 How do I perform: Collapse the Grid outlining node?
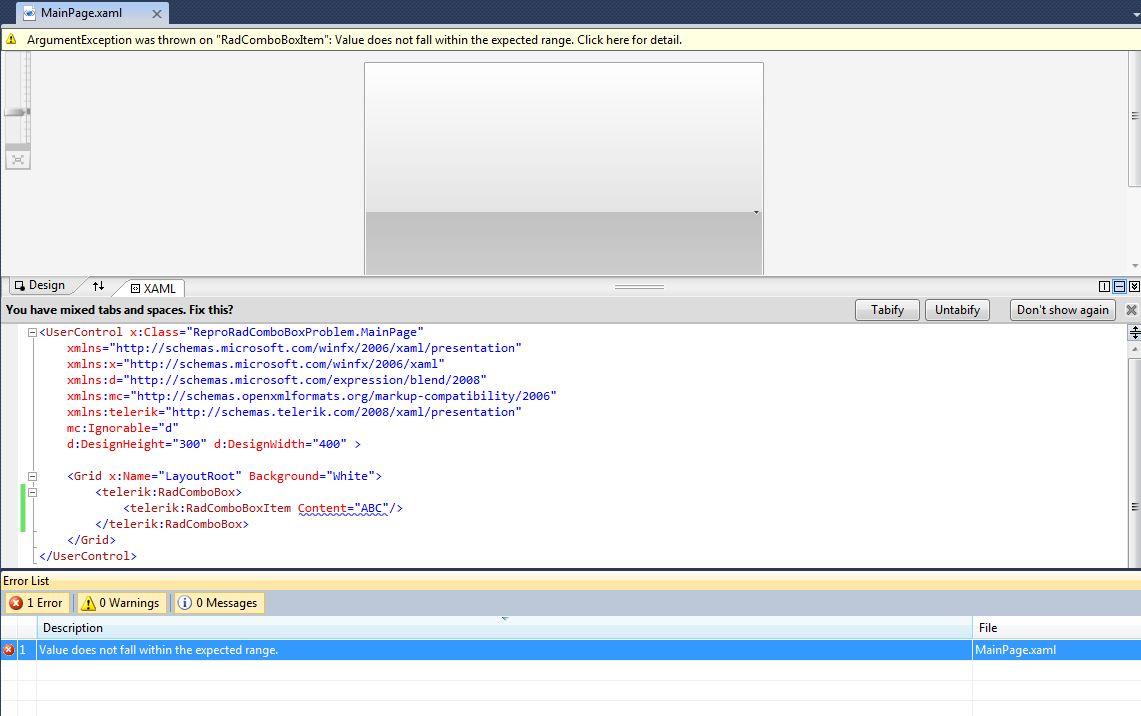pos(32,477)
